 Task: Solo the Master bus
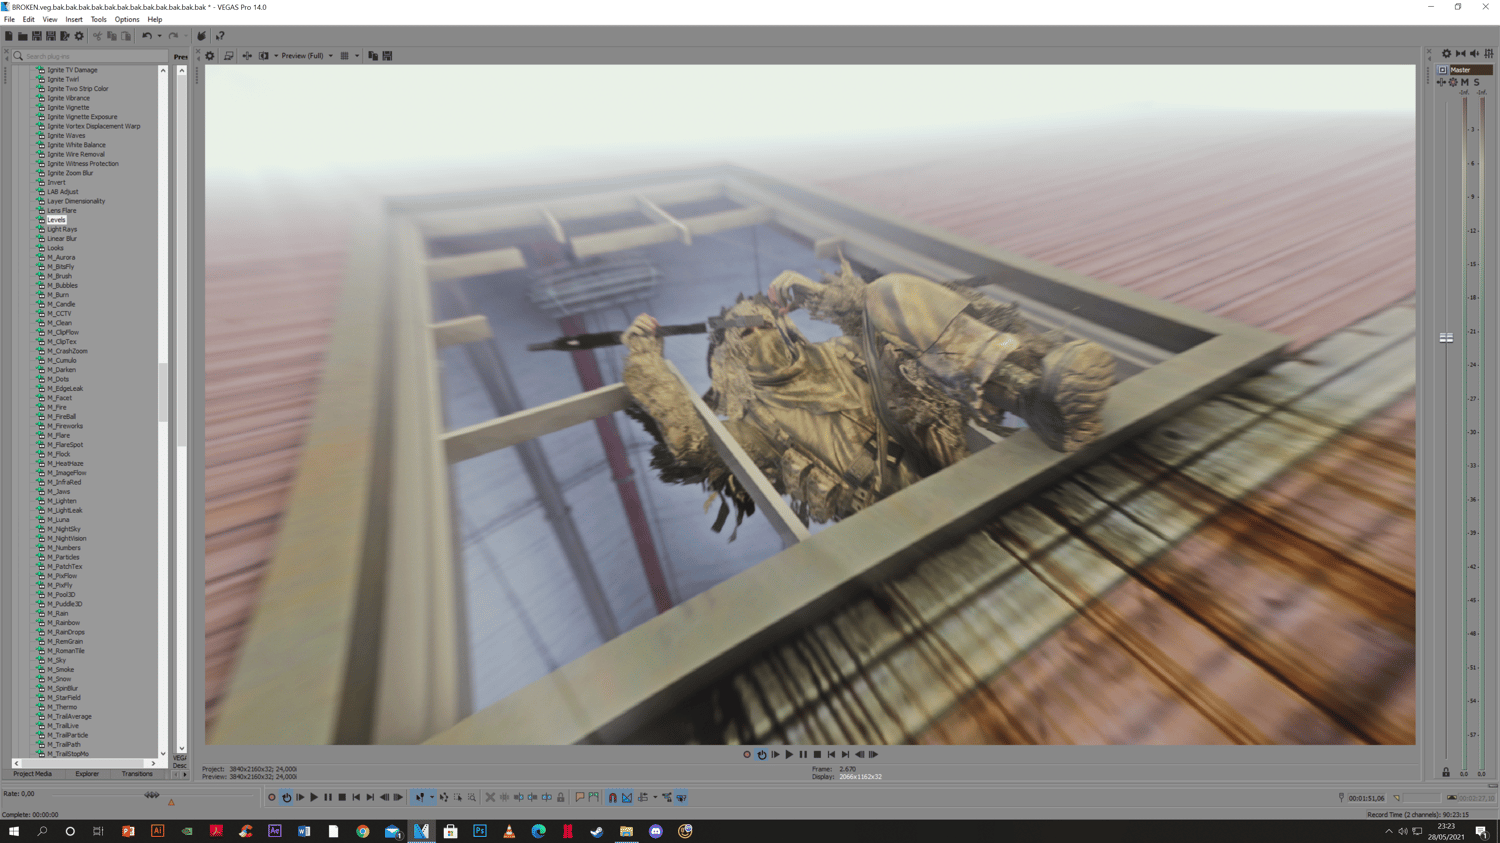[1477, 82]
